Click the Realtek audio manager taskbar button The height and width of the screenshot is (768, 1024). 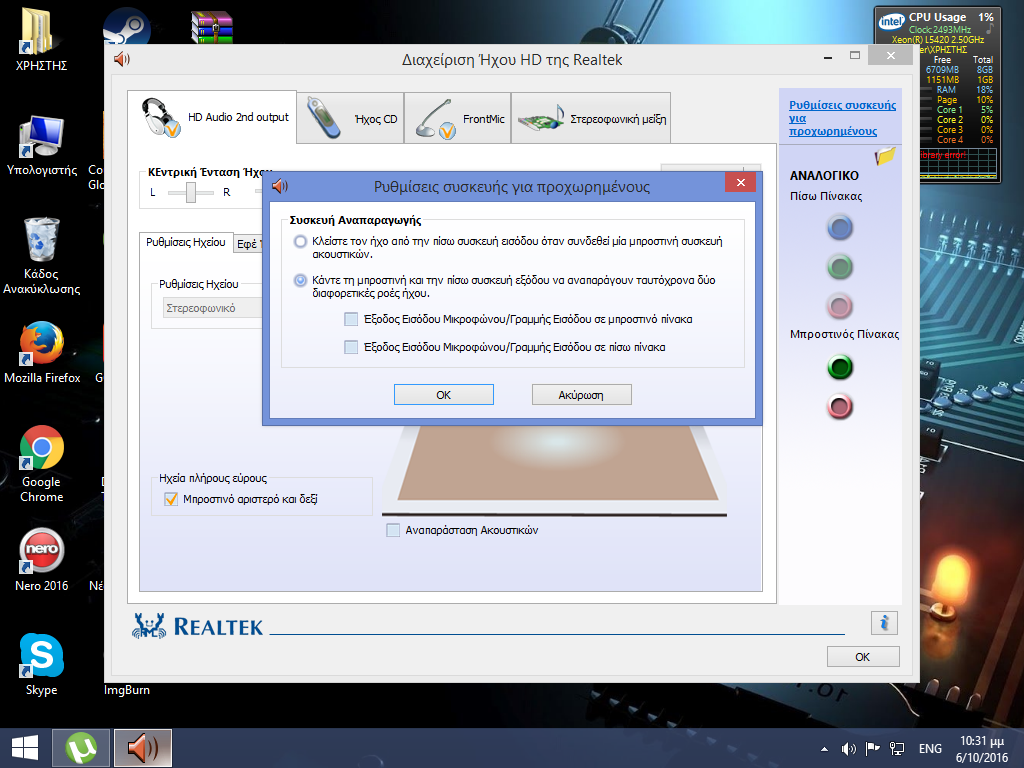coord(143,748)
